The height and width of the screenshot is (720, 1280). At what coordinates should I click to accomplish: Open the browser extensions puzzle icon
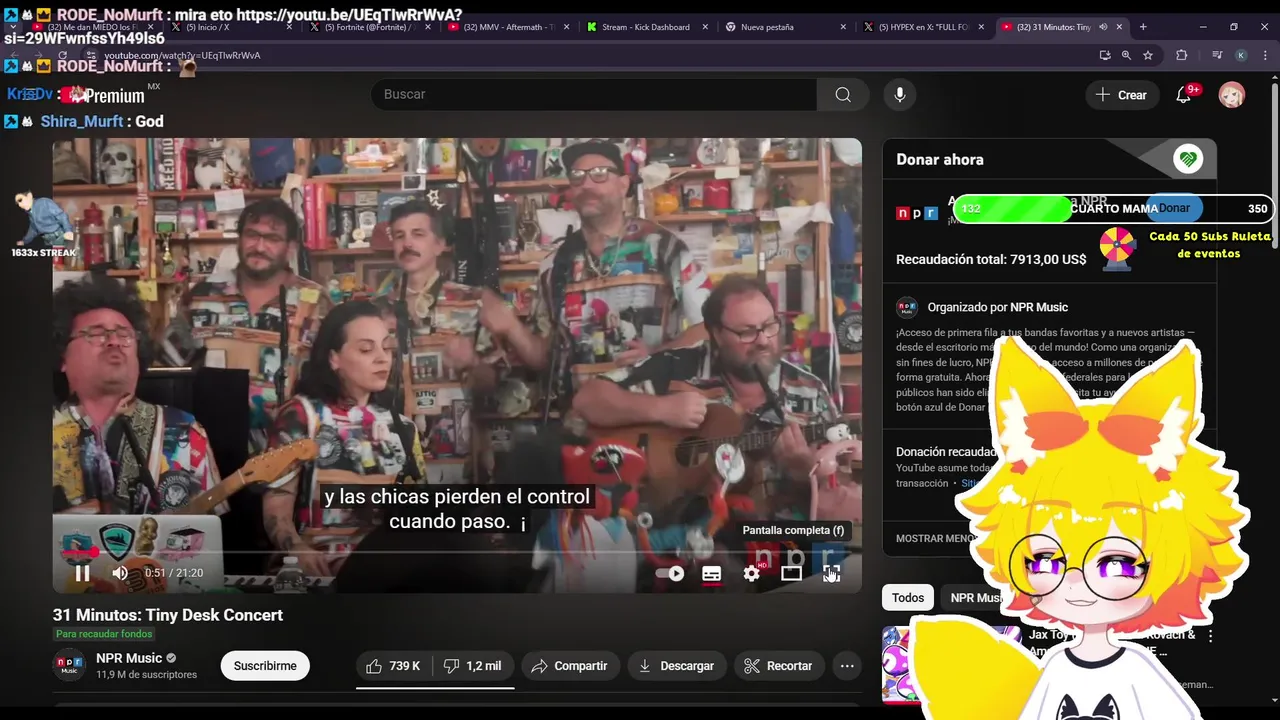click(x=1181, y=55)
